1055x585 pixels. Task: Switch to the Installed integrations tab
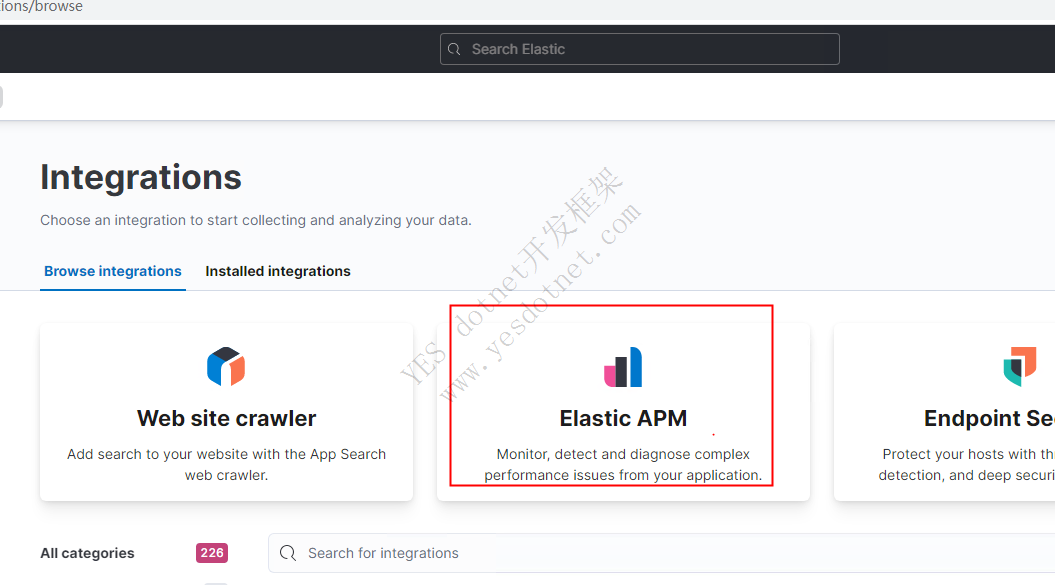tap(278, 271)
